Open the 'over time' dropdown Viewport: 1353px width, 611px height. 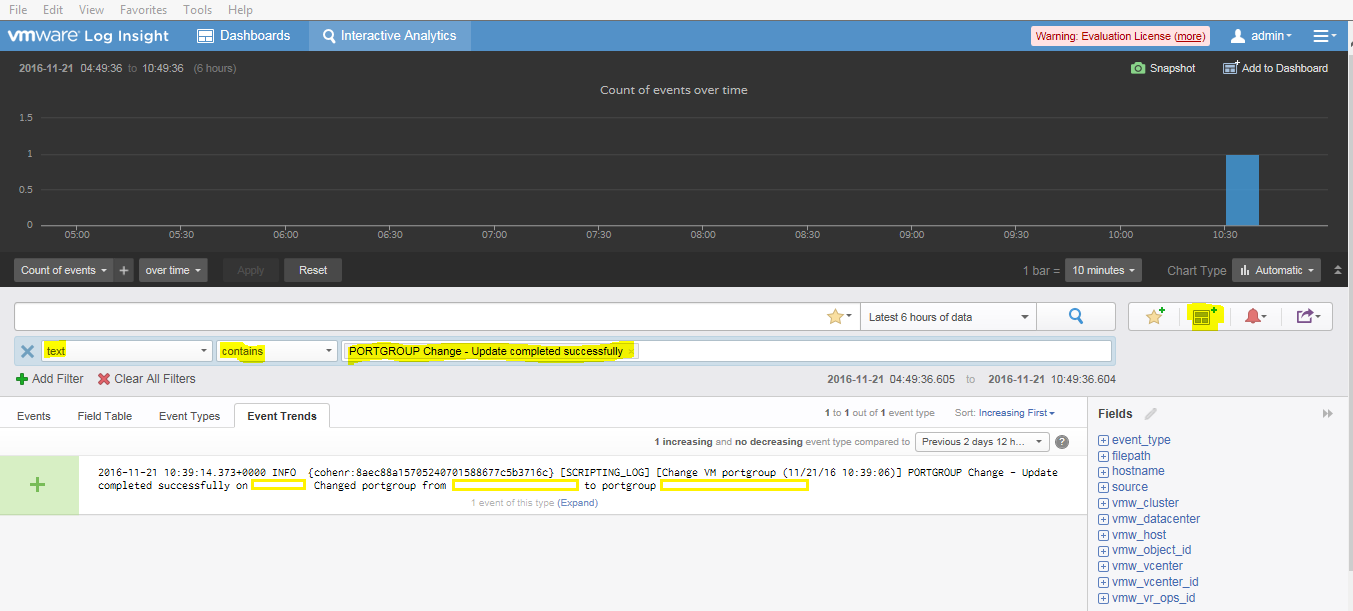(173, 270)
